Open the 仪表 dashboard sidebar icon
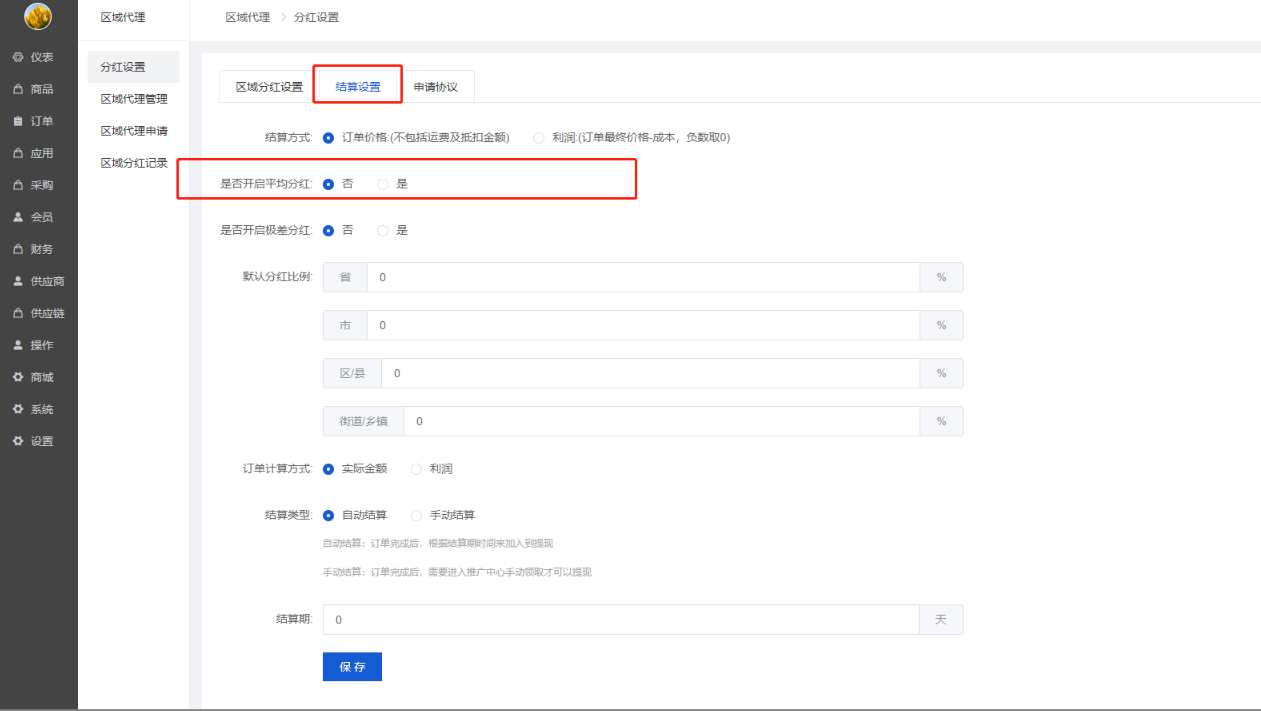This screenshot has height=711, width=1261. (18, 58)
